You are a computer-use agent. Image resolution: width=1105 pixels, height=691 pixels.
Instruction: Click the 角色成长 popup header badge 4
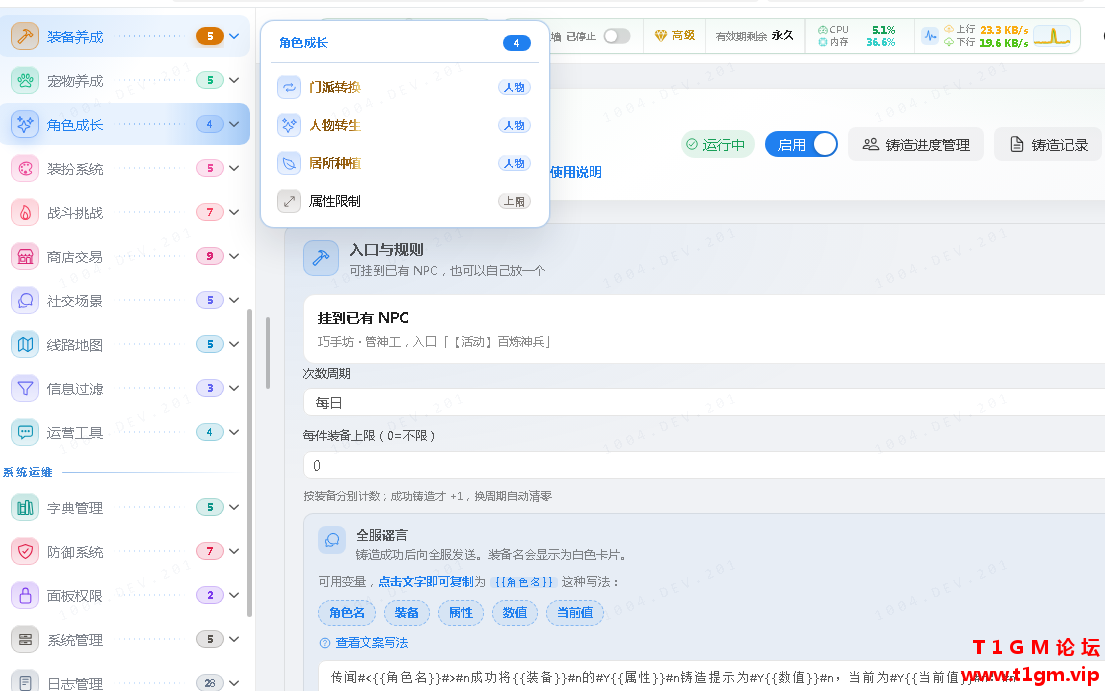pyautogui.click(x=517, y=43)
